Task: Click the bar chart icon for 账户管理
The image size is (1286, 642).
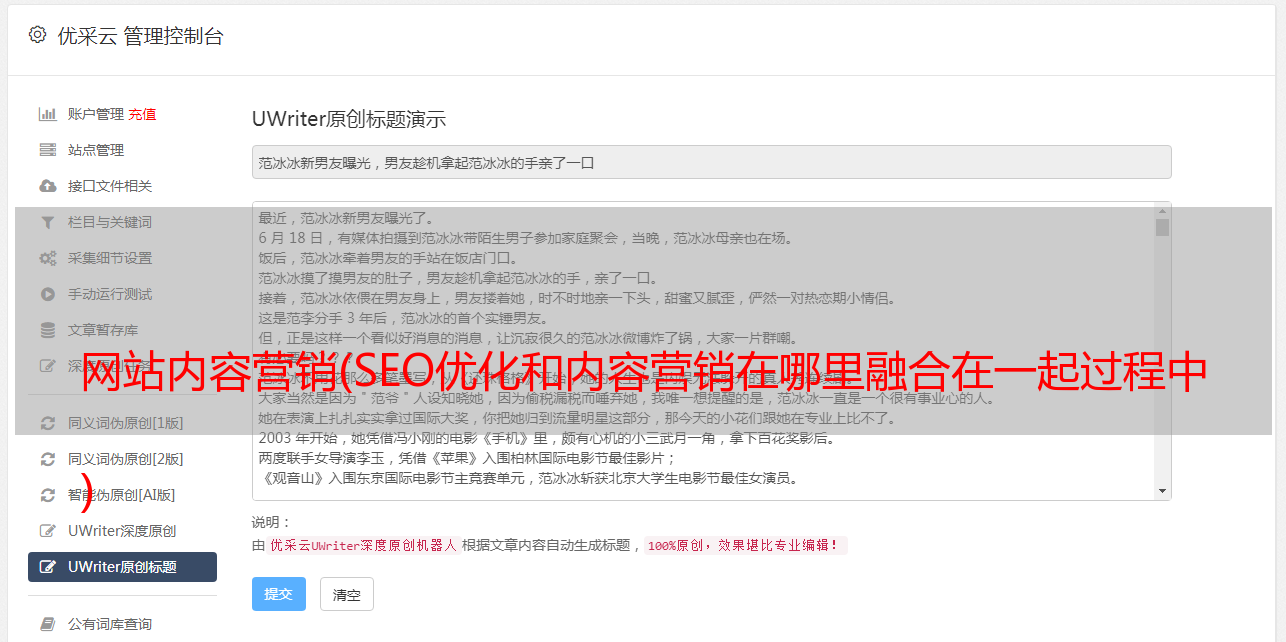Action: coord(47,114)
